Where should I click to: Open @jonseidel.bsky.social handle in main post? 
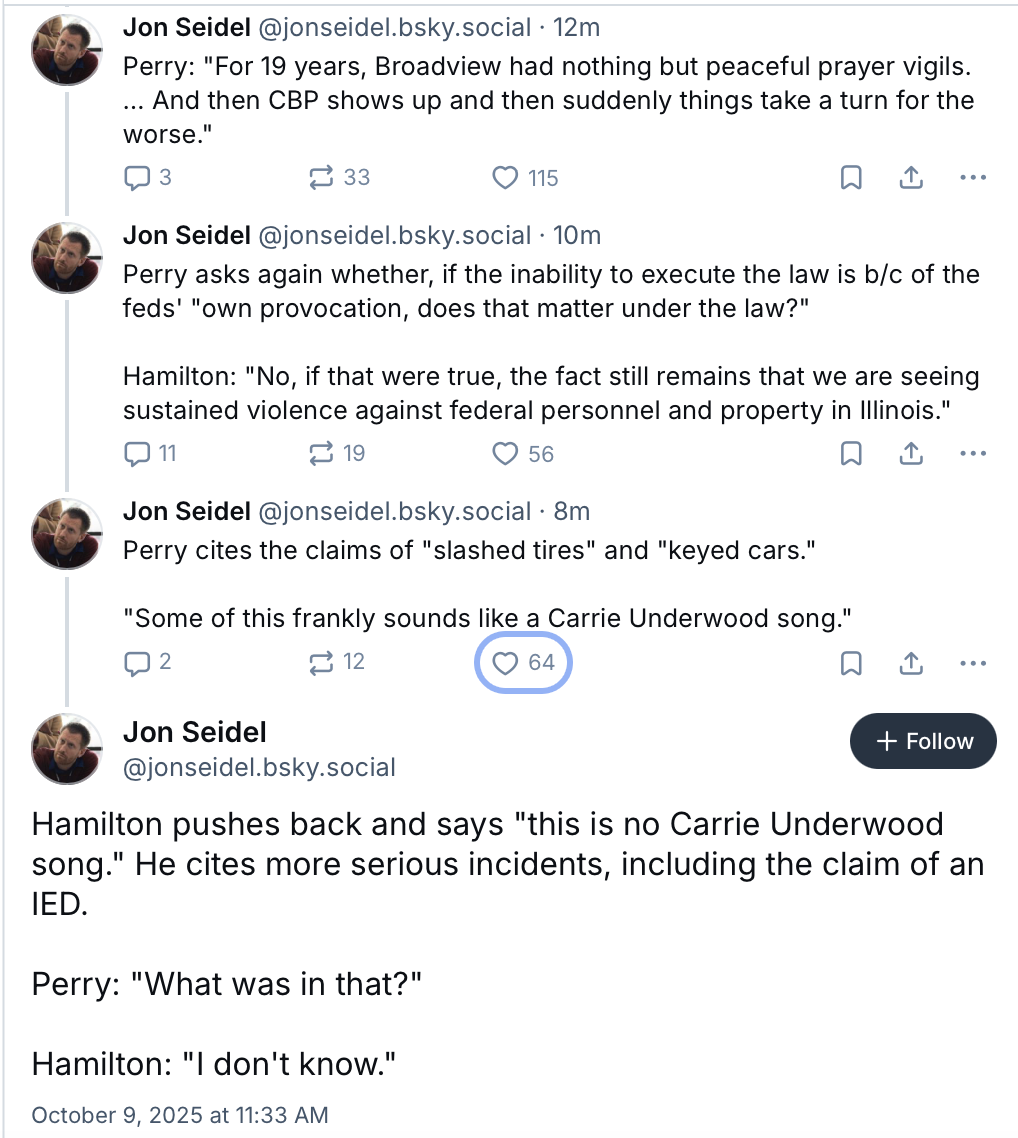tap(259, 768)
